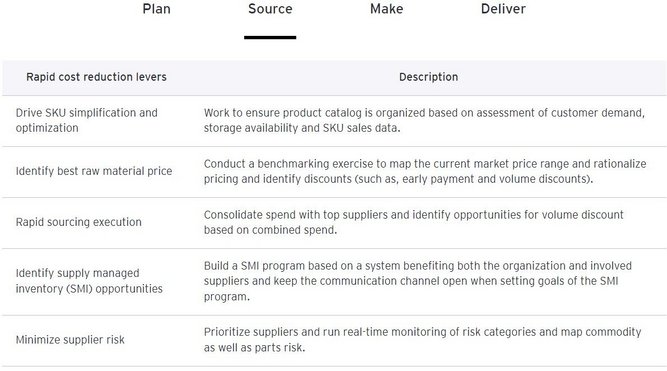Open the Make tab

[x=387, y=9]
